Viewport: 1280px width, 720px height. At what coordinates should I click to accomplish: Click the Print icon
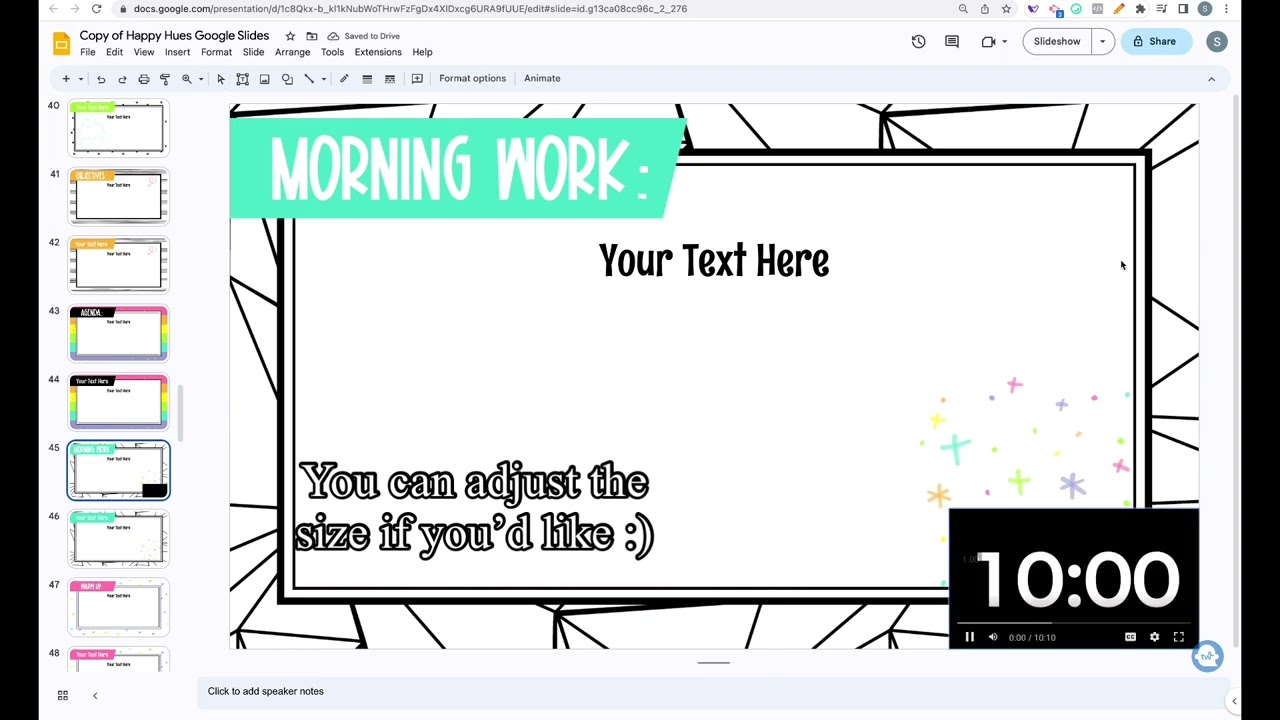(143, 78)
